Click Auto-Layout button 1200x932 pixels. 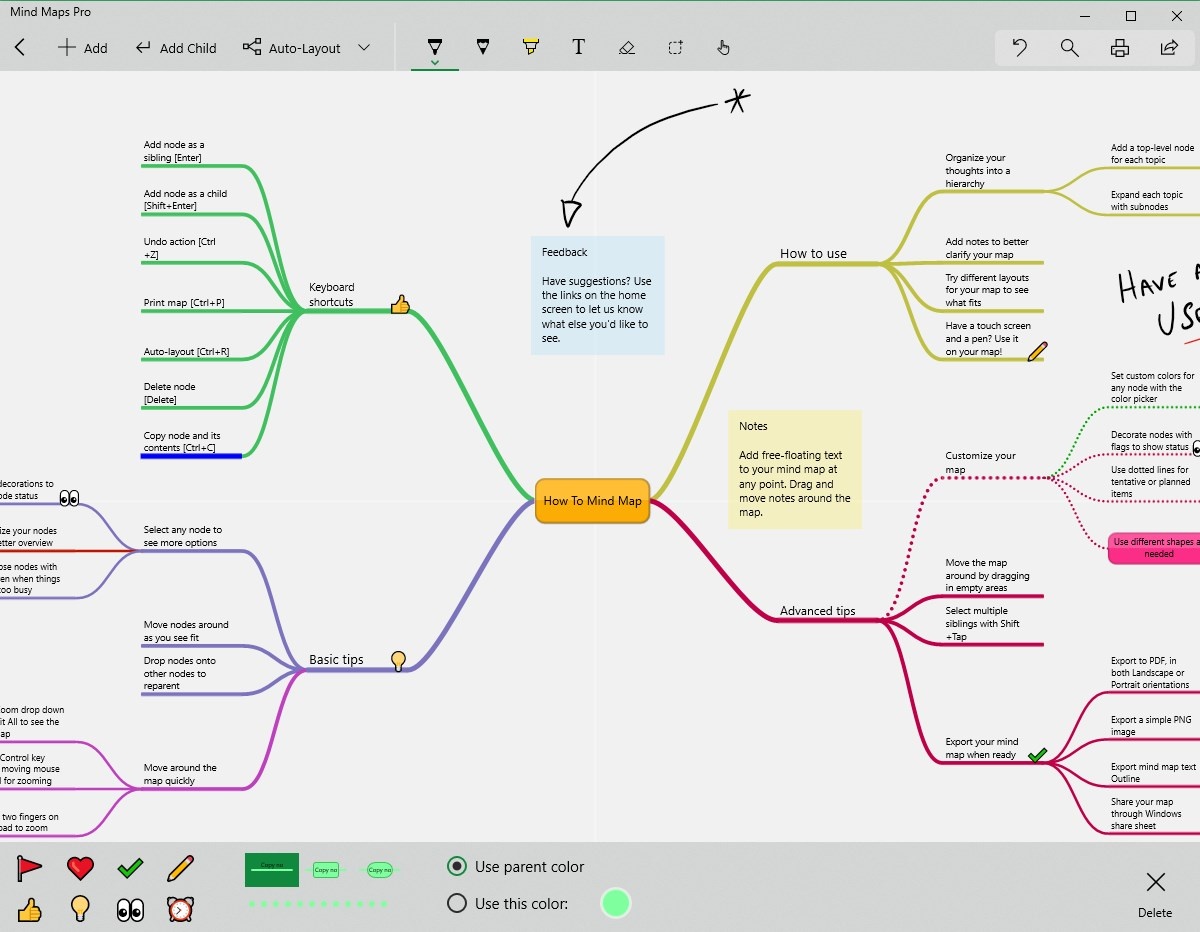point(292,48)
